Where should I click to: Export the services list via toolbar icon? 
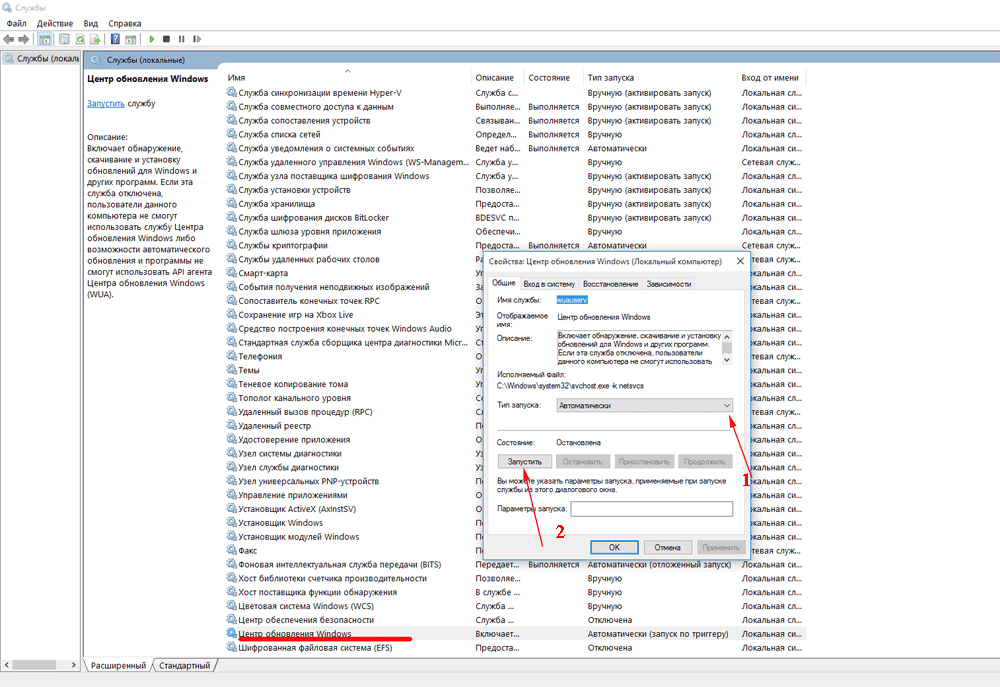point(97,39)
